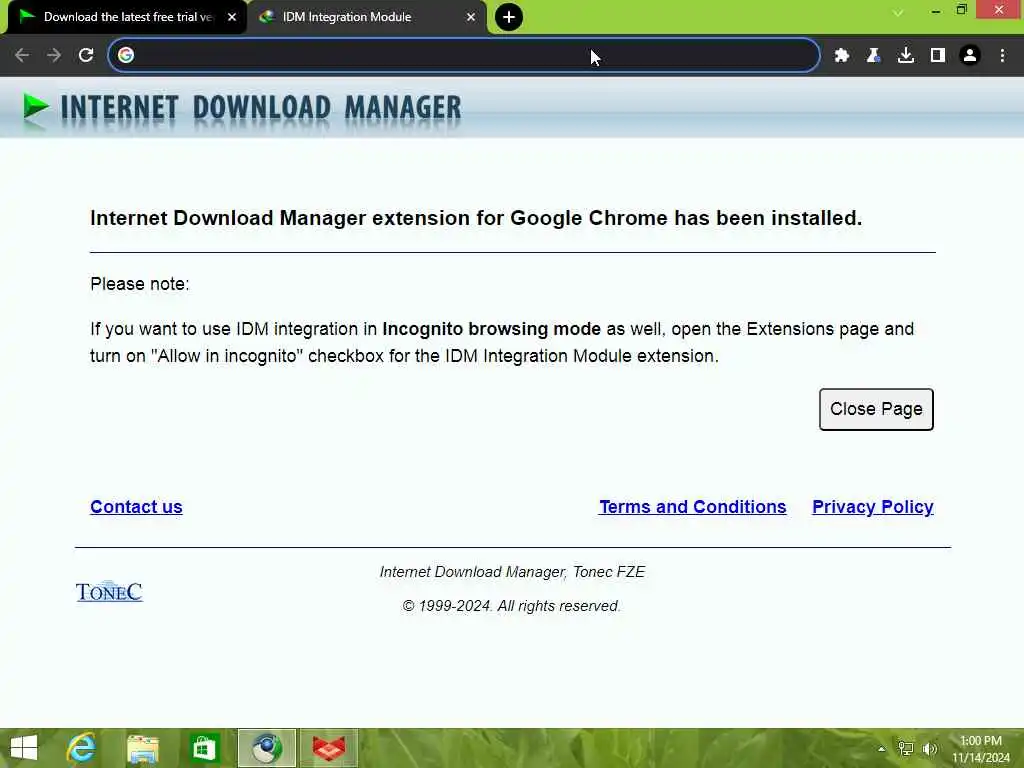Close the Download latest free trial tab
This screenshot has width=1024, height=768.
click(x=232, y=17)
